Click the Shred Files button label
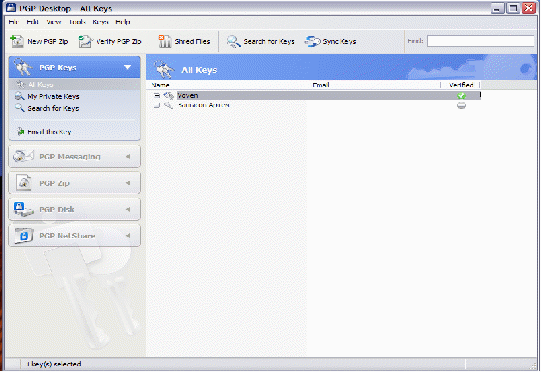Image resolution: width=541 pixels, height=372 pixels. coord(192,41)
